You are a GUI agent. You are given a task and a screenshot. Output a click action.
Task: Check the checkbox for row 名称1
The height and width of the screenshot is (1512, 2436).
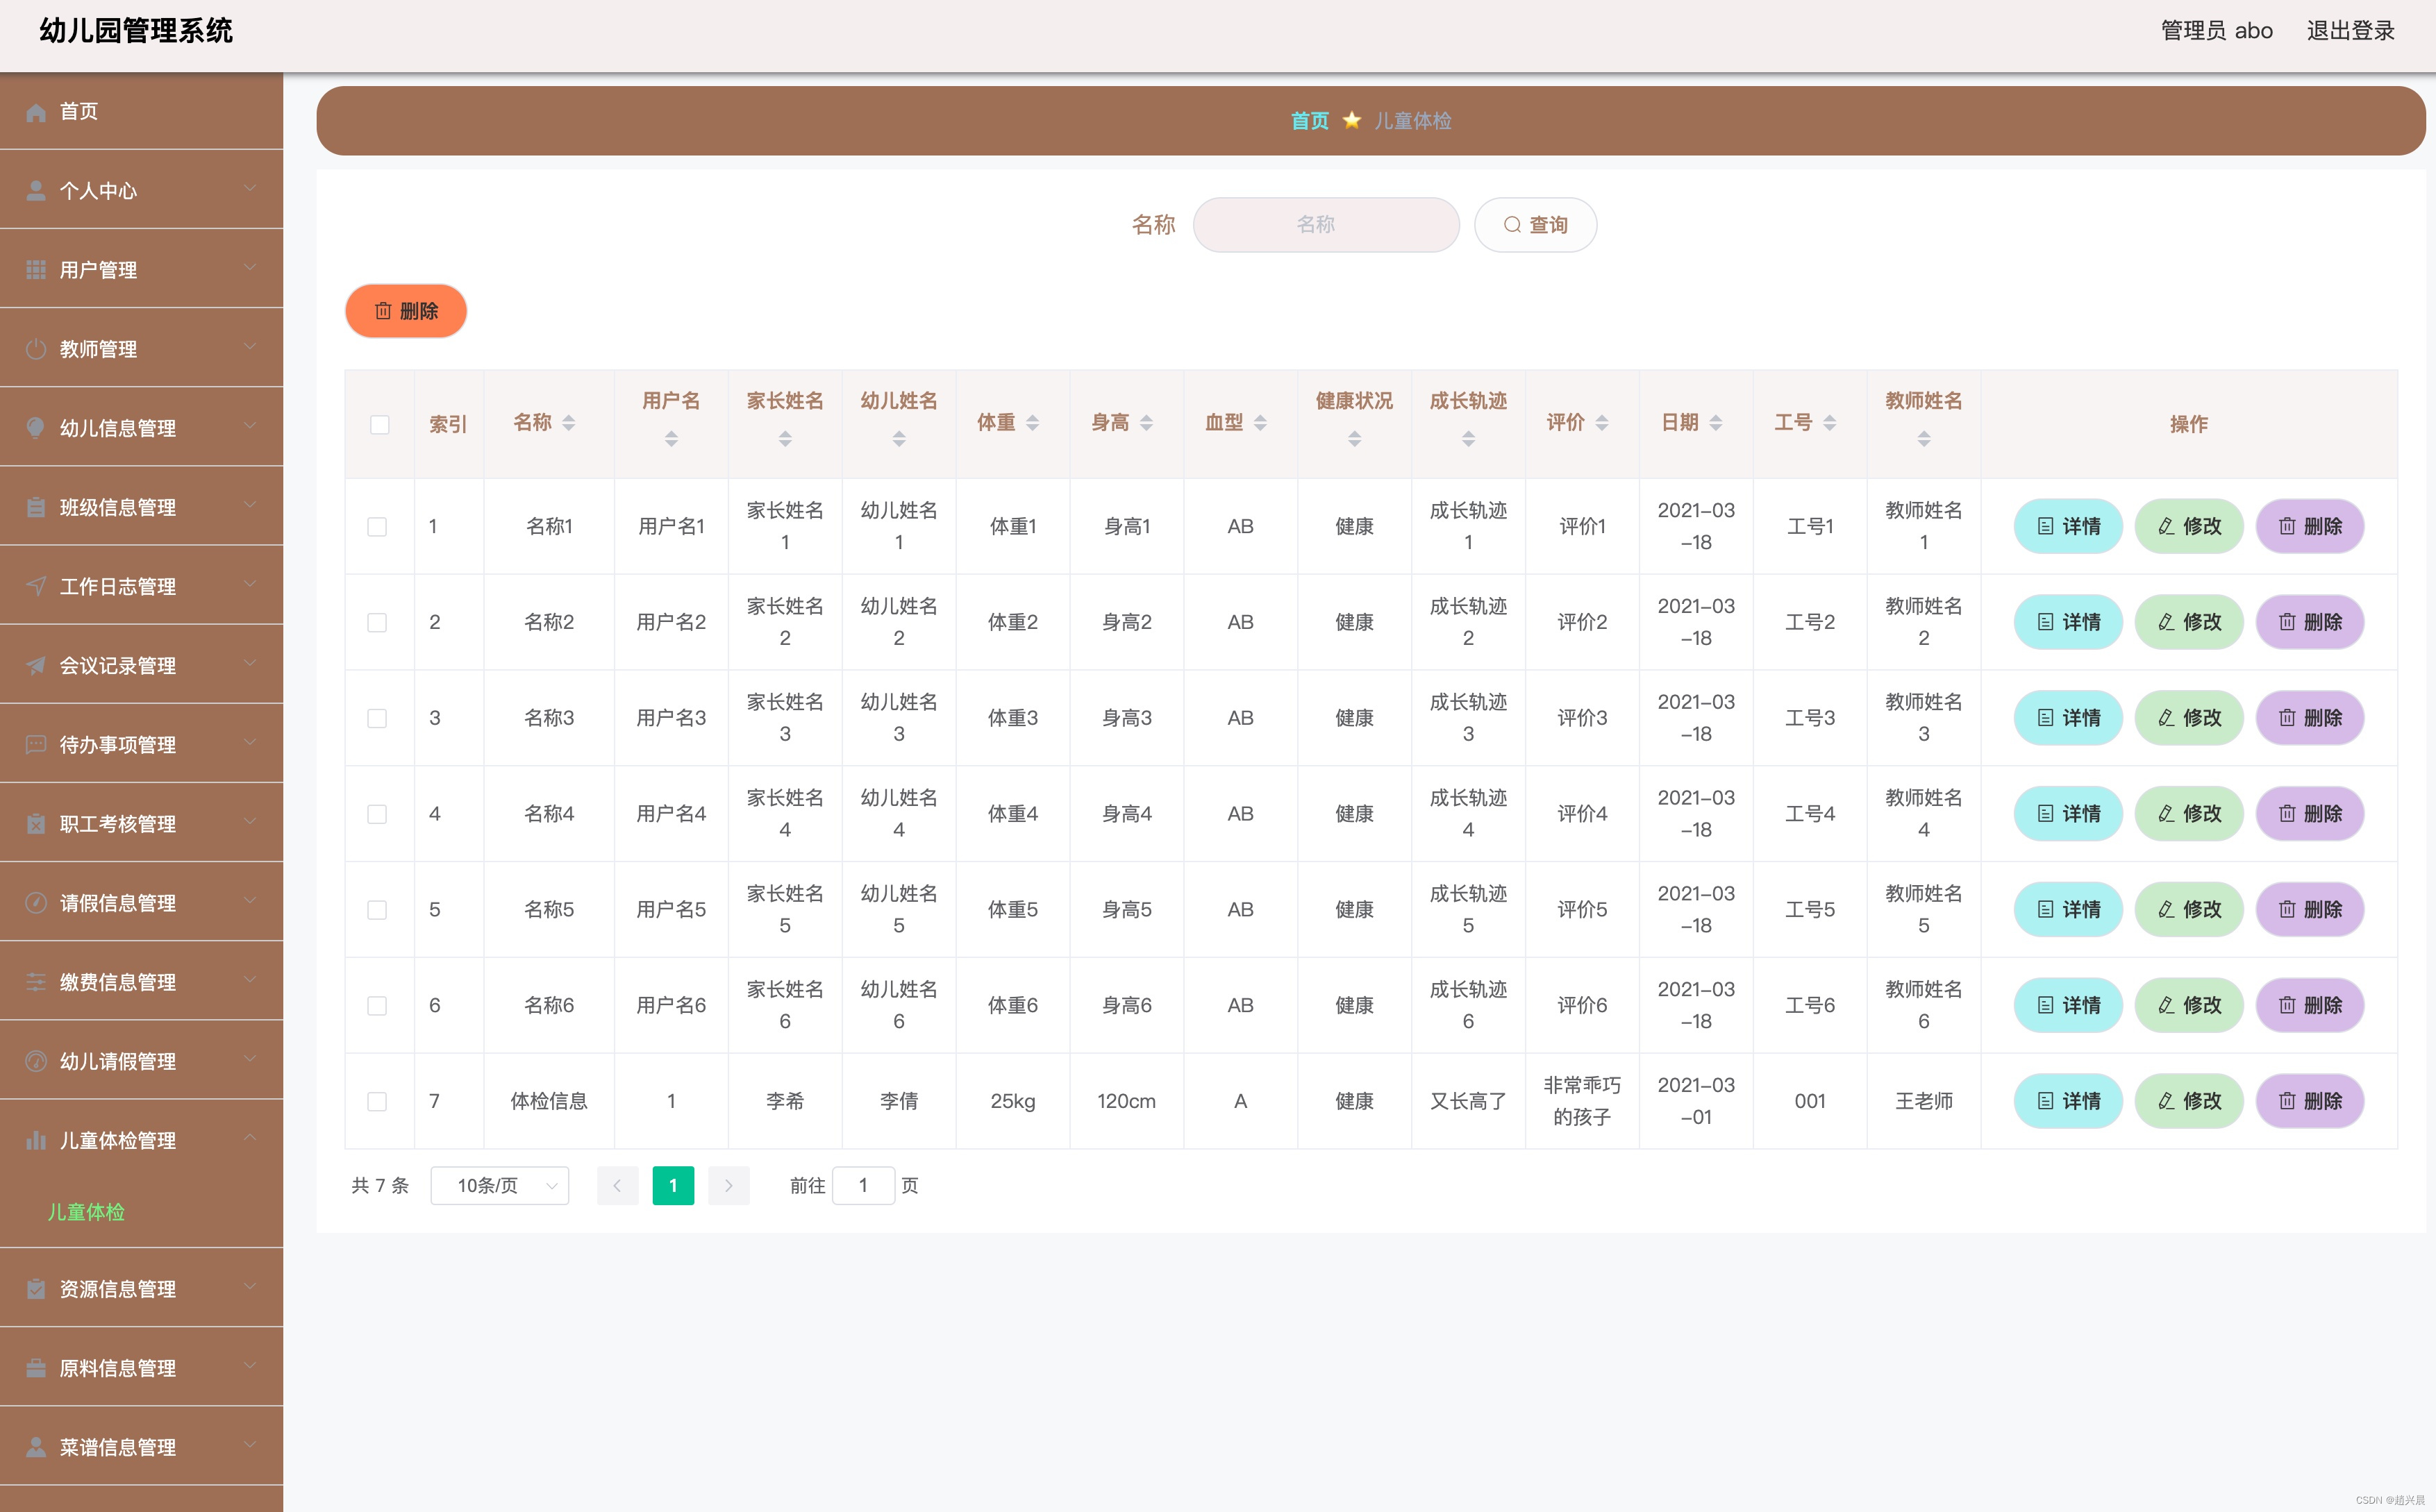377,527
